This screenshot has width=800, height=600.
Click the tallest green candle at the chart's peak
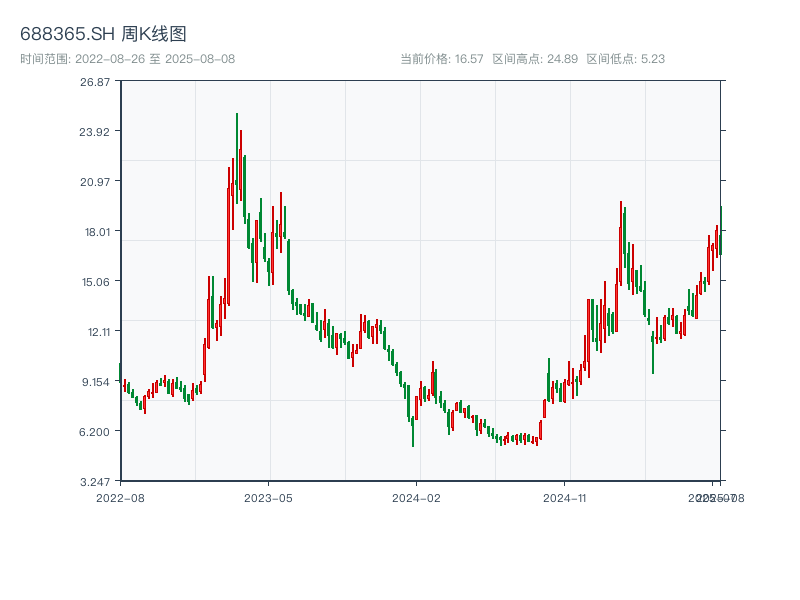[237, 158]
